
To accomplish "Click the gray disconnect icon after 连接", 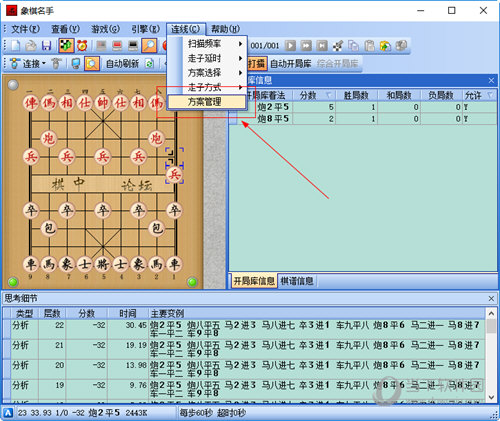I will pyautogui.click(x=56, y=63).
